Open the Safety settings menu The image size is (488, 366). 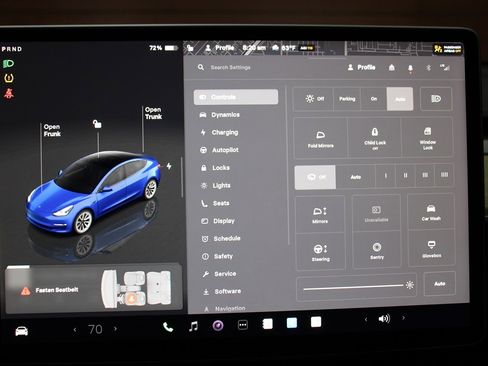point(217,256)
